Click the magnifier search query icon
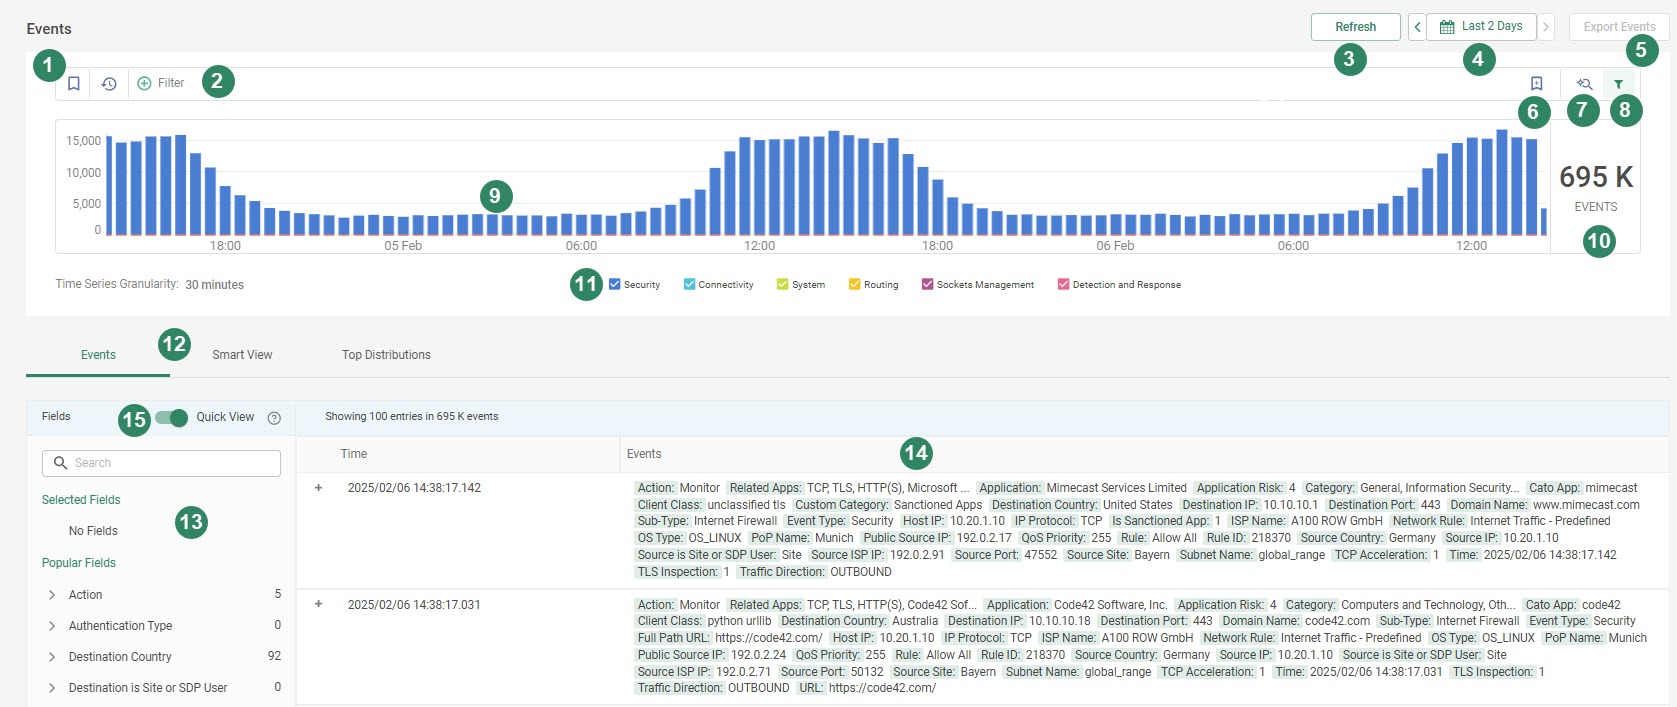 click(x=1584, y=84)
